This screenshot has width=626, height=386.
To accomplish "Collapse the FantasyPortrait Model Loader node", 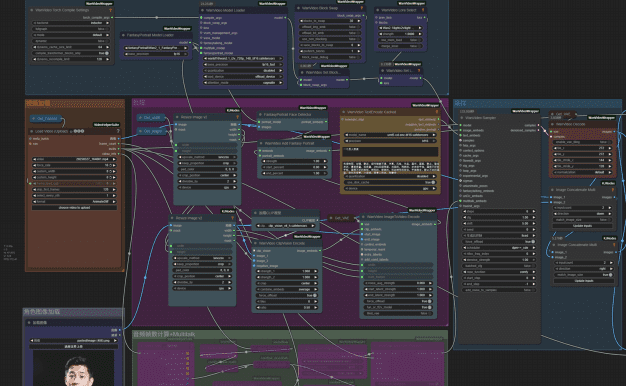I will (x=123, y=35).
